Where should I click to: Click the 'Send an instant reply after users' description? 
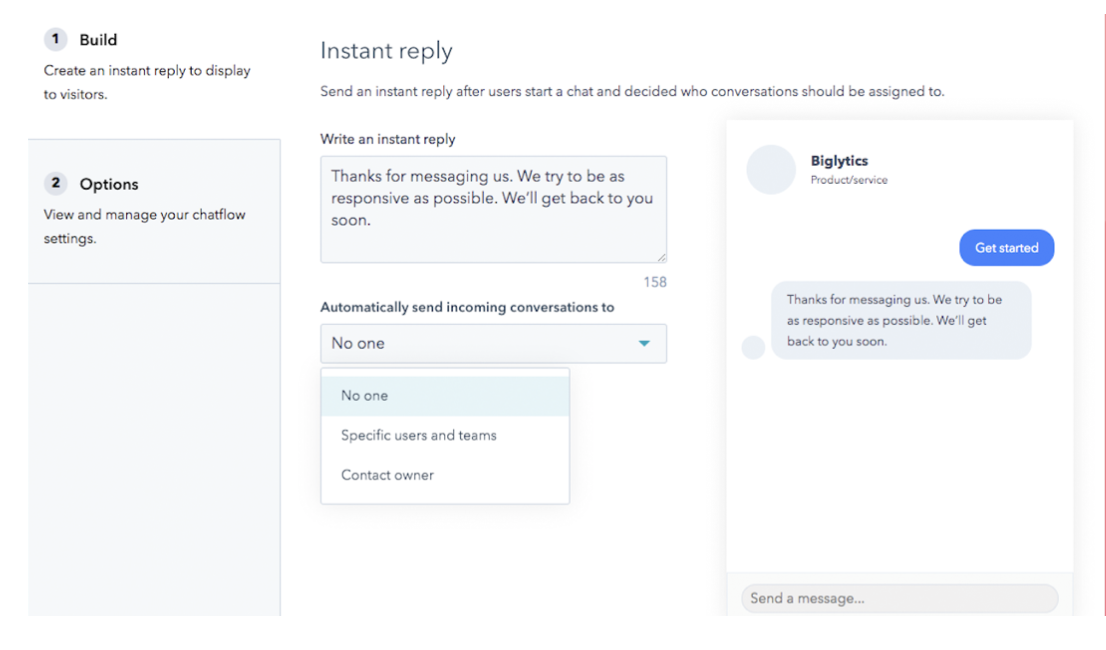coord(632,92)
